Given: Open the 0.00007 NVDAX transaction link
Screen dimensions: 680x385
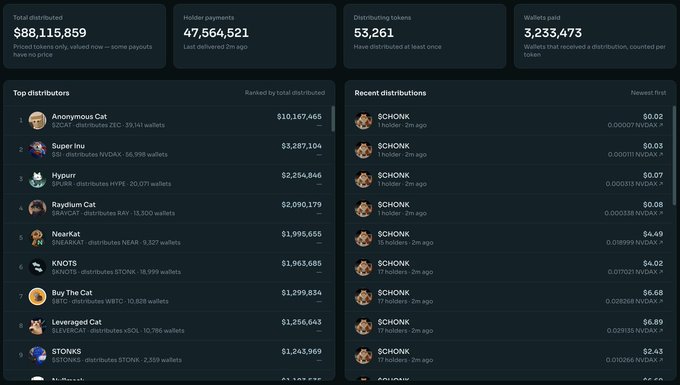Looking at the screenshot, I should pyautogui.click(x=635, y=125).
